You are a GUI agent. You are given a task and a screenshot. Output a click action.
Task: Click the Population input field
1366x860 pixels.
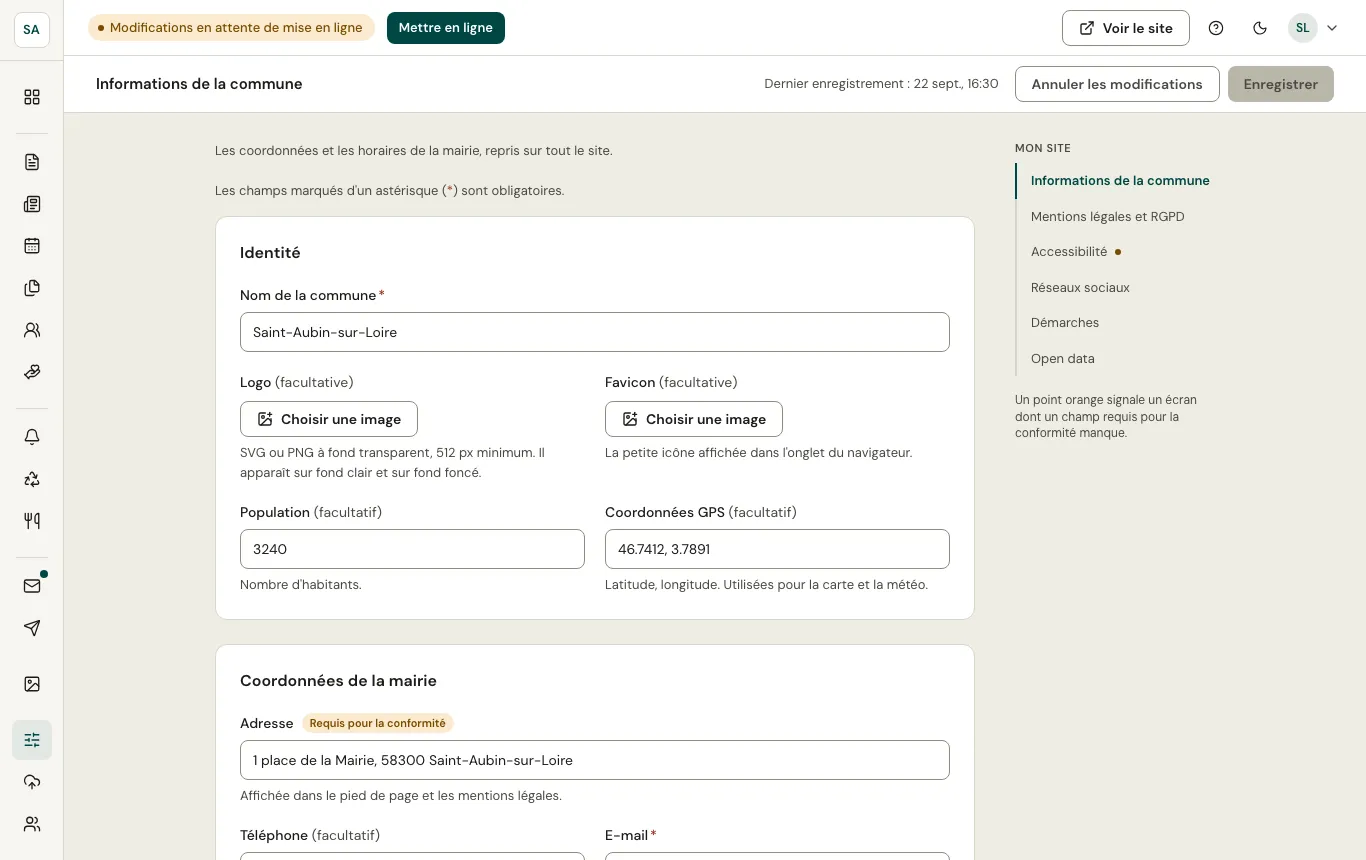click(x=412, y=549)
